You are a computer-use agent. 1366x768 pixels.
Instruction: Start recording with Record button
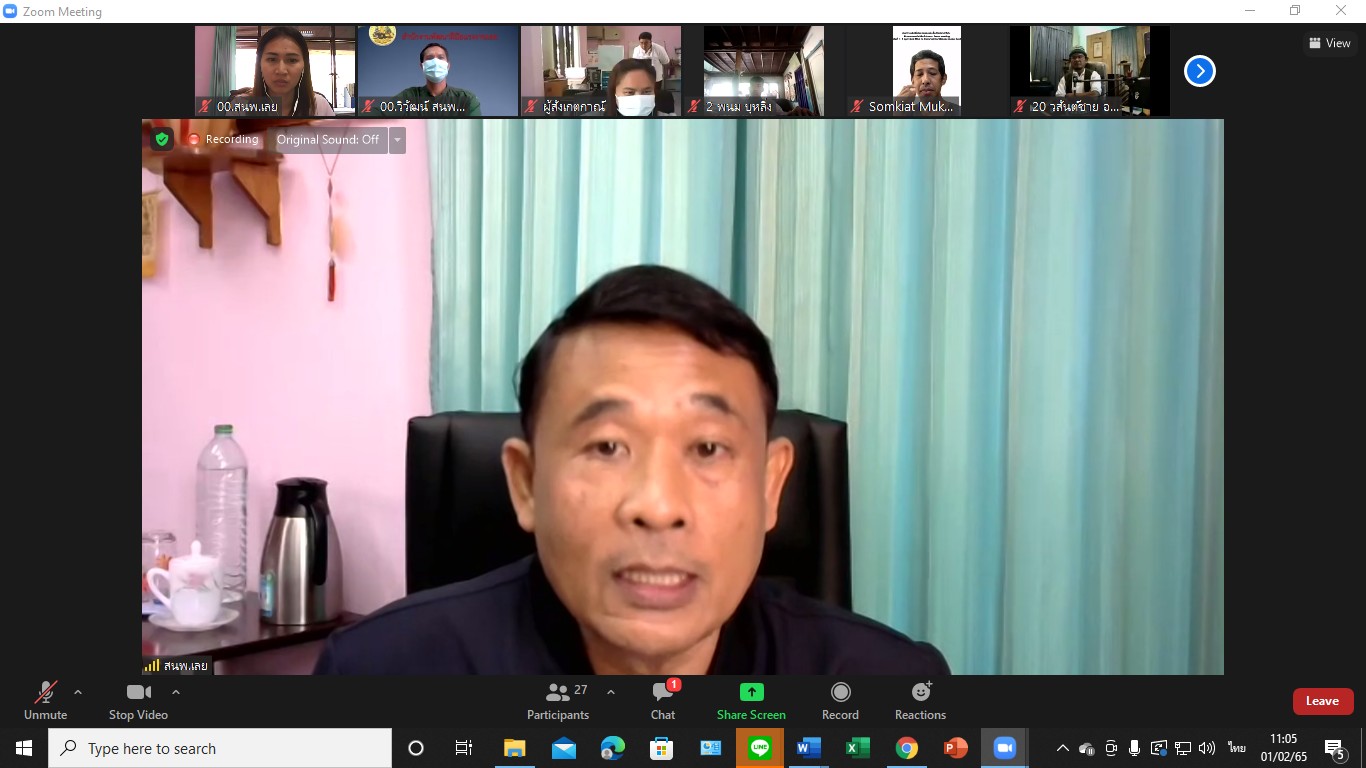click(x=840, y=700)
